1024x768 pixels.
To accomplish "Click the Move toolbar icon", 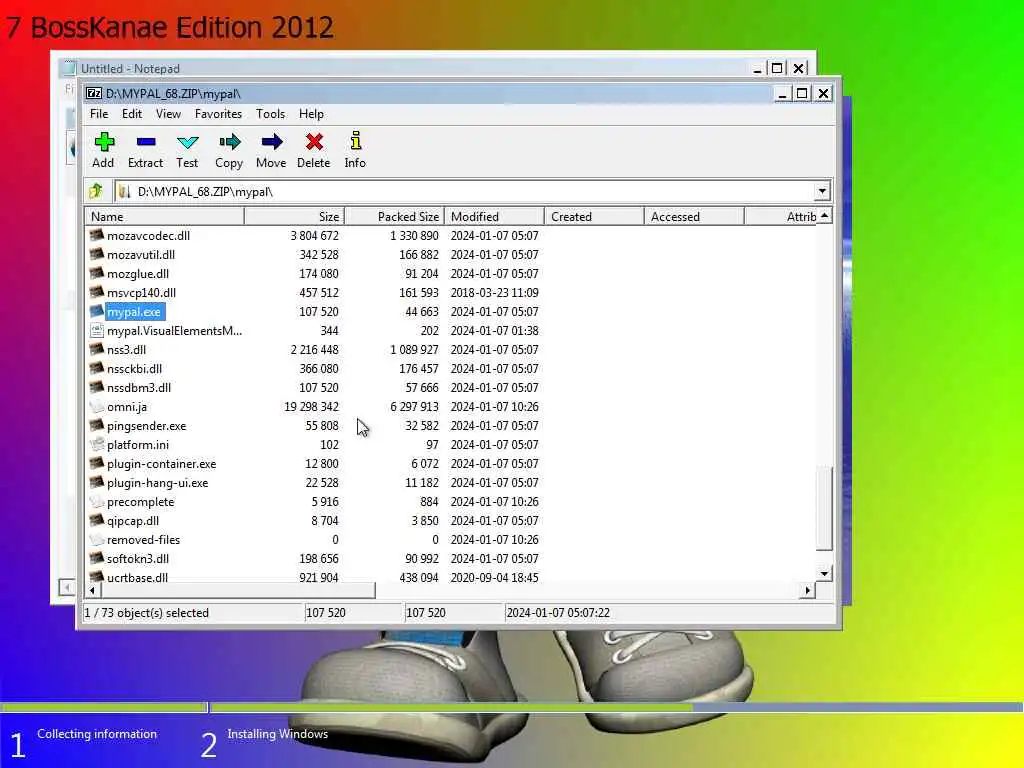I will tap(271, 142).
